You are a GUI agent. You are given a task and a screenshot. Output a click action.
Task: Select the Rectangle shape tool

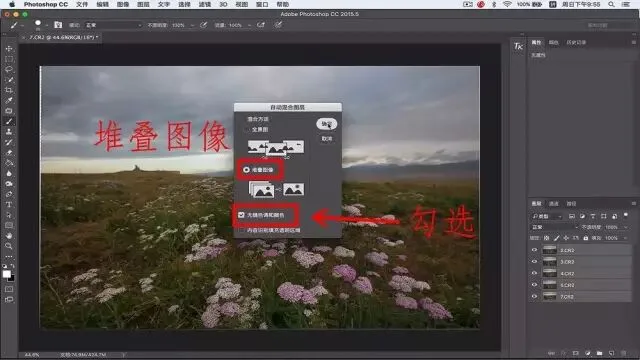(x=9, y=225)
